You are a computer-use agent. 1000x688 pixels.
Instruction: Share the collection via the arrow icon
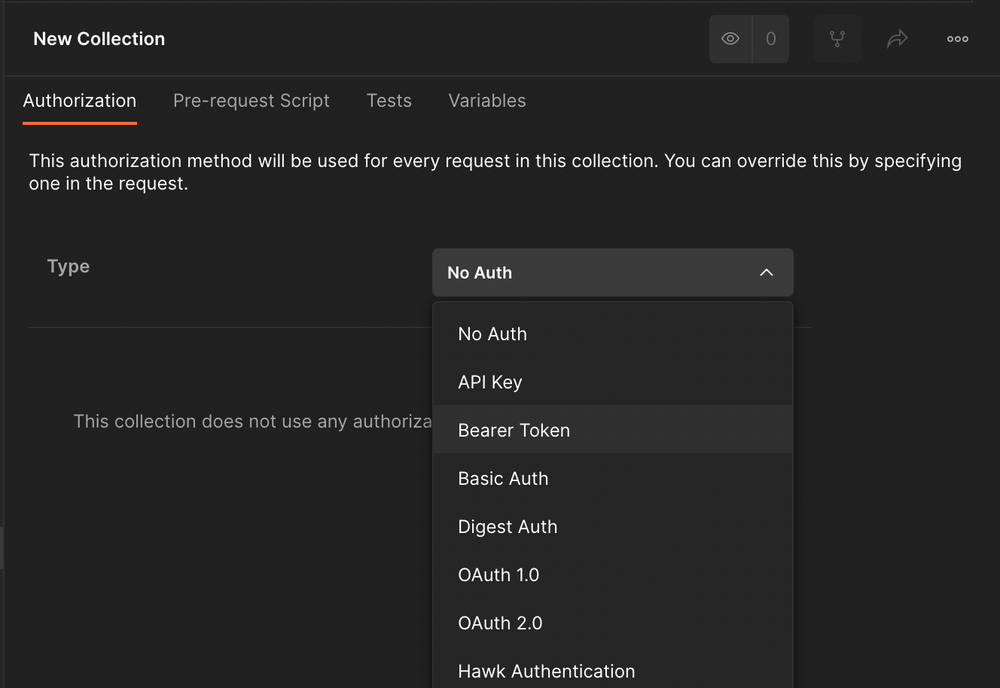click(x=897, y=38)
